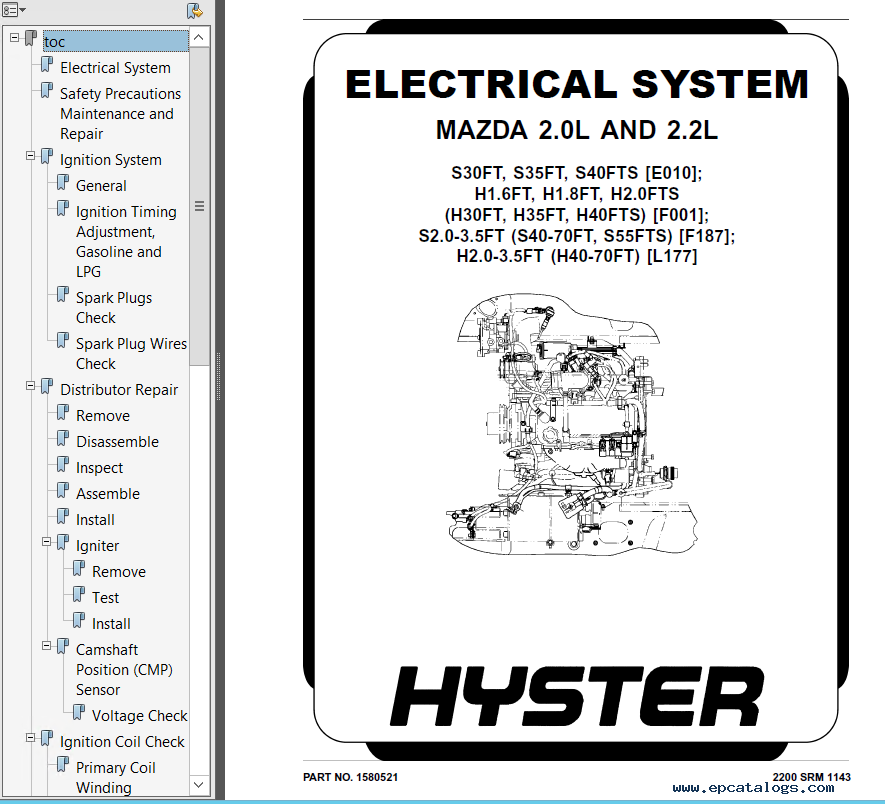The width and height of the screenshot is (885, 804).
Task: Open the Electrical System bookmark
Action: pos(115,68)
